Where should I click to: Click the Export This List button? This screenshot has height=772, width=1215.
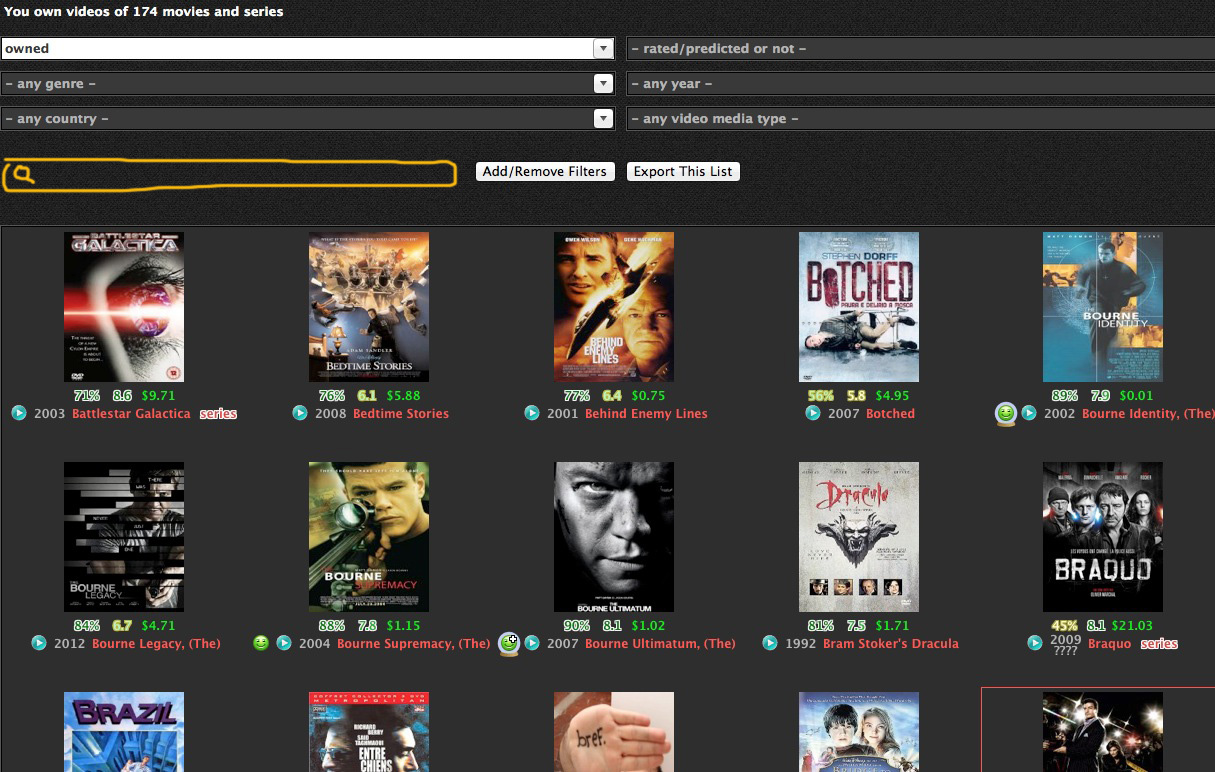[x=683, y=171]
